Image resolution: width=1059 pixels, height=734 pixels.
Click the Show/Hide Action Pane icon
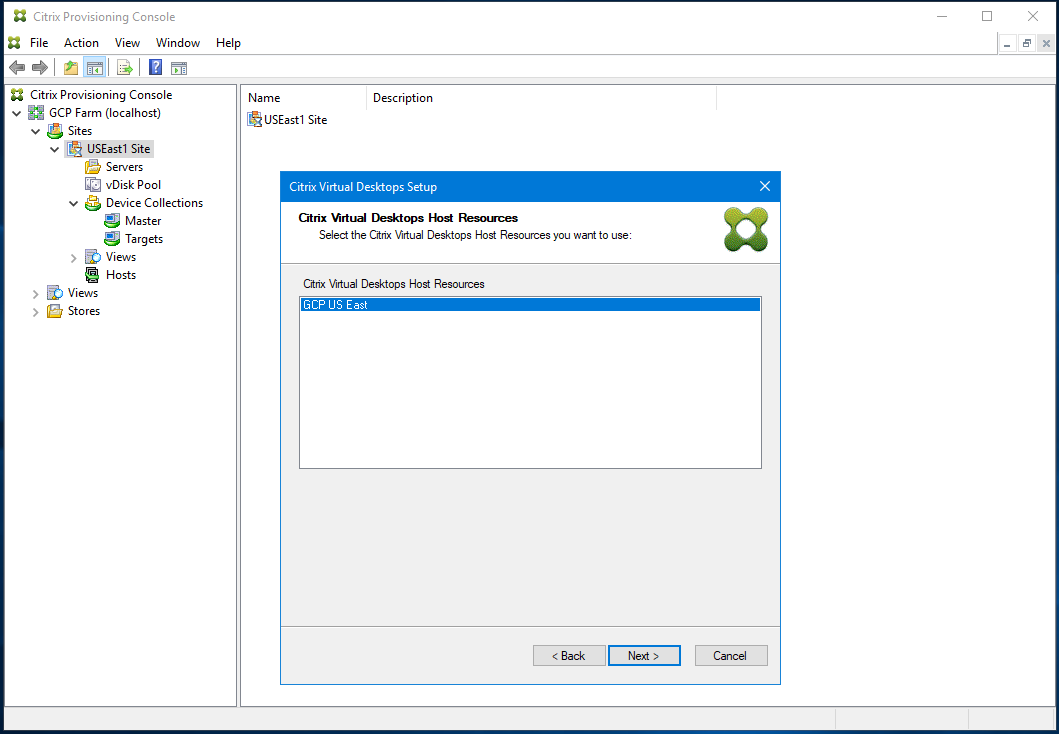coord(179,67)
